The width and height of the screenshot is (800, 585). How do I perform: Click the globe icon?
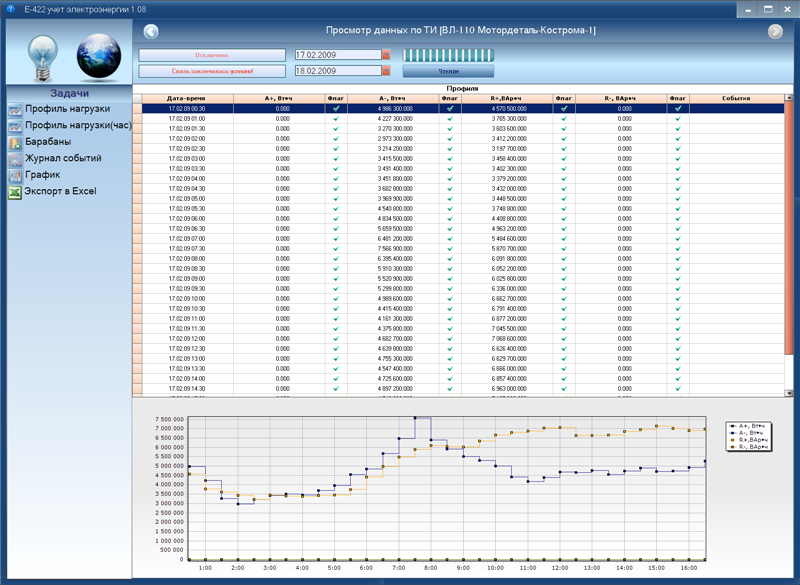click(x=98, y=56)
